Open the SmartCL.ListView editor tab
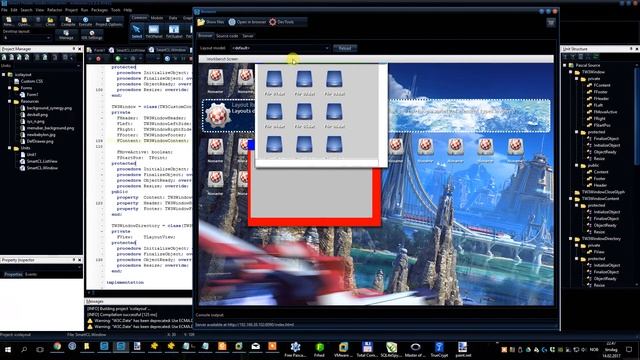Image resolution: width=640 pixels, height=360 pixels. click(x=127, y=50)
